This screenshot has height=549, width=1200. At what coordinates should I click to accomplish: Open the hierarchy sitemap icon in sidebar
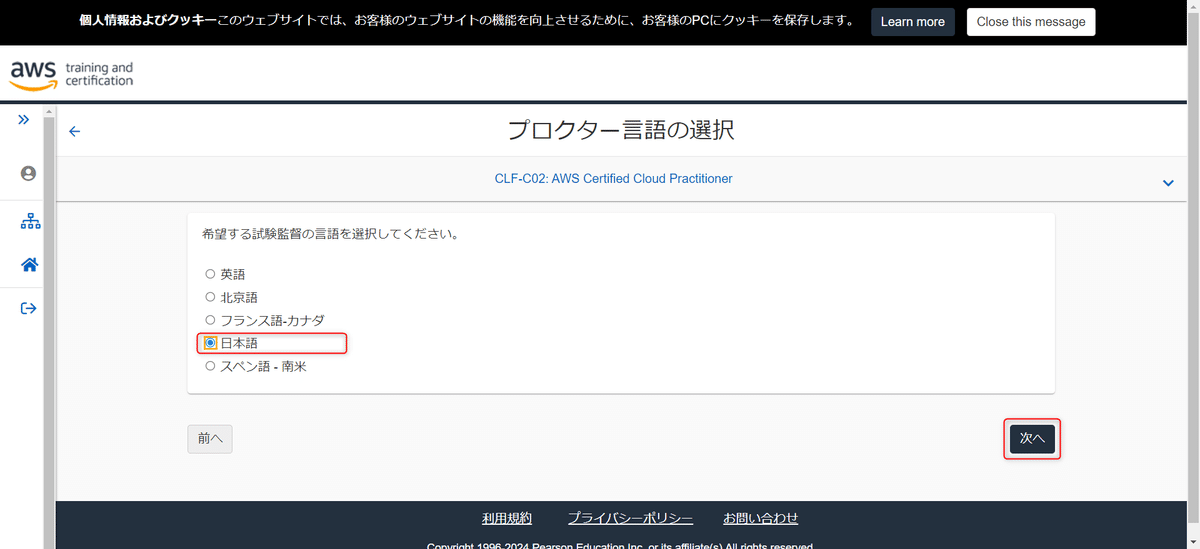pos(30,221)
